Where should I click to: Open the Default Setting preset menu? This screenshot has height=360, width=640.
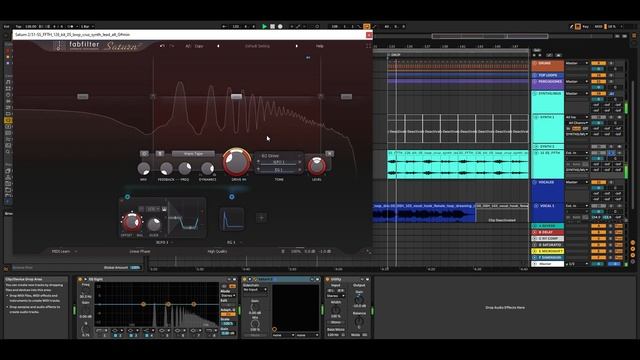tap(257, 46)
